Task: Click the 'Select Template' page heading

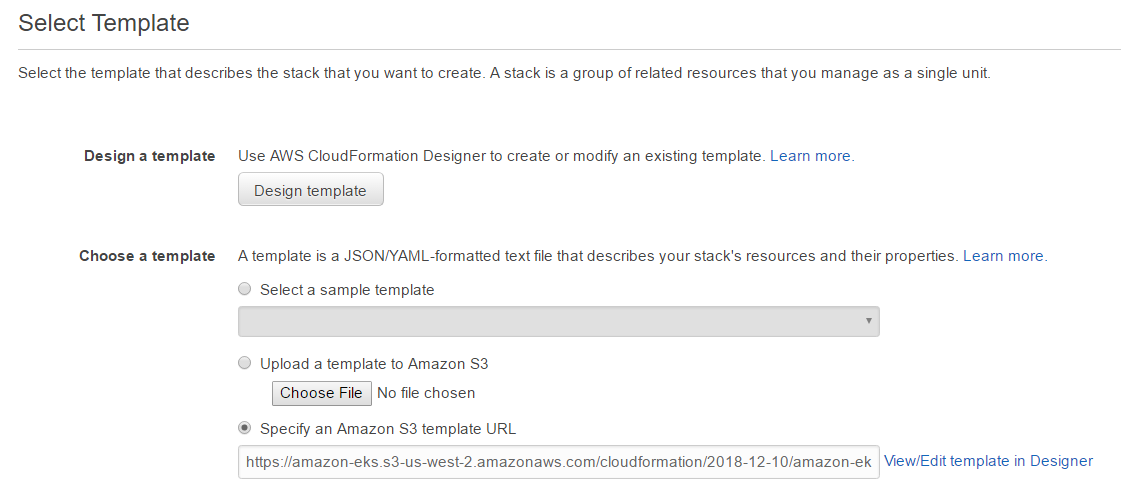Action: (x=104, y=23)
